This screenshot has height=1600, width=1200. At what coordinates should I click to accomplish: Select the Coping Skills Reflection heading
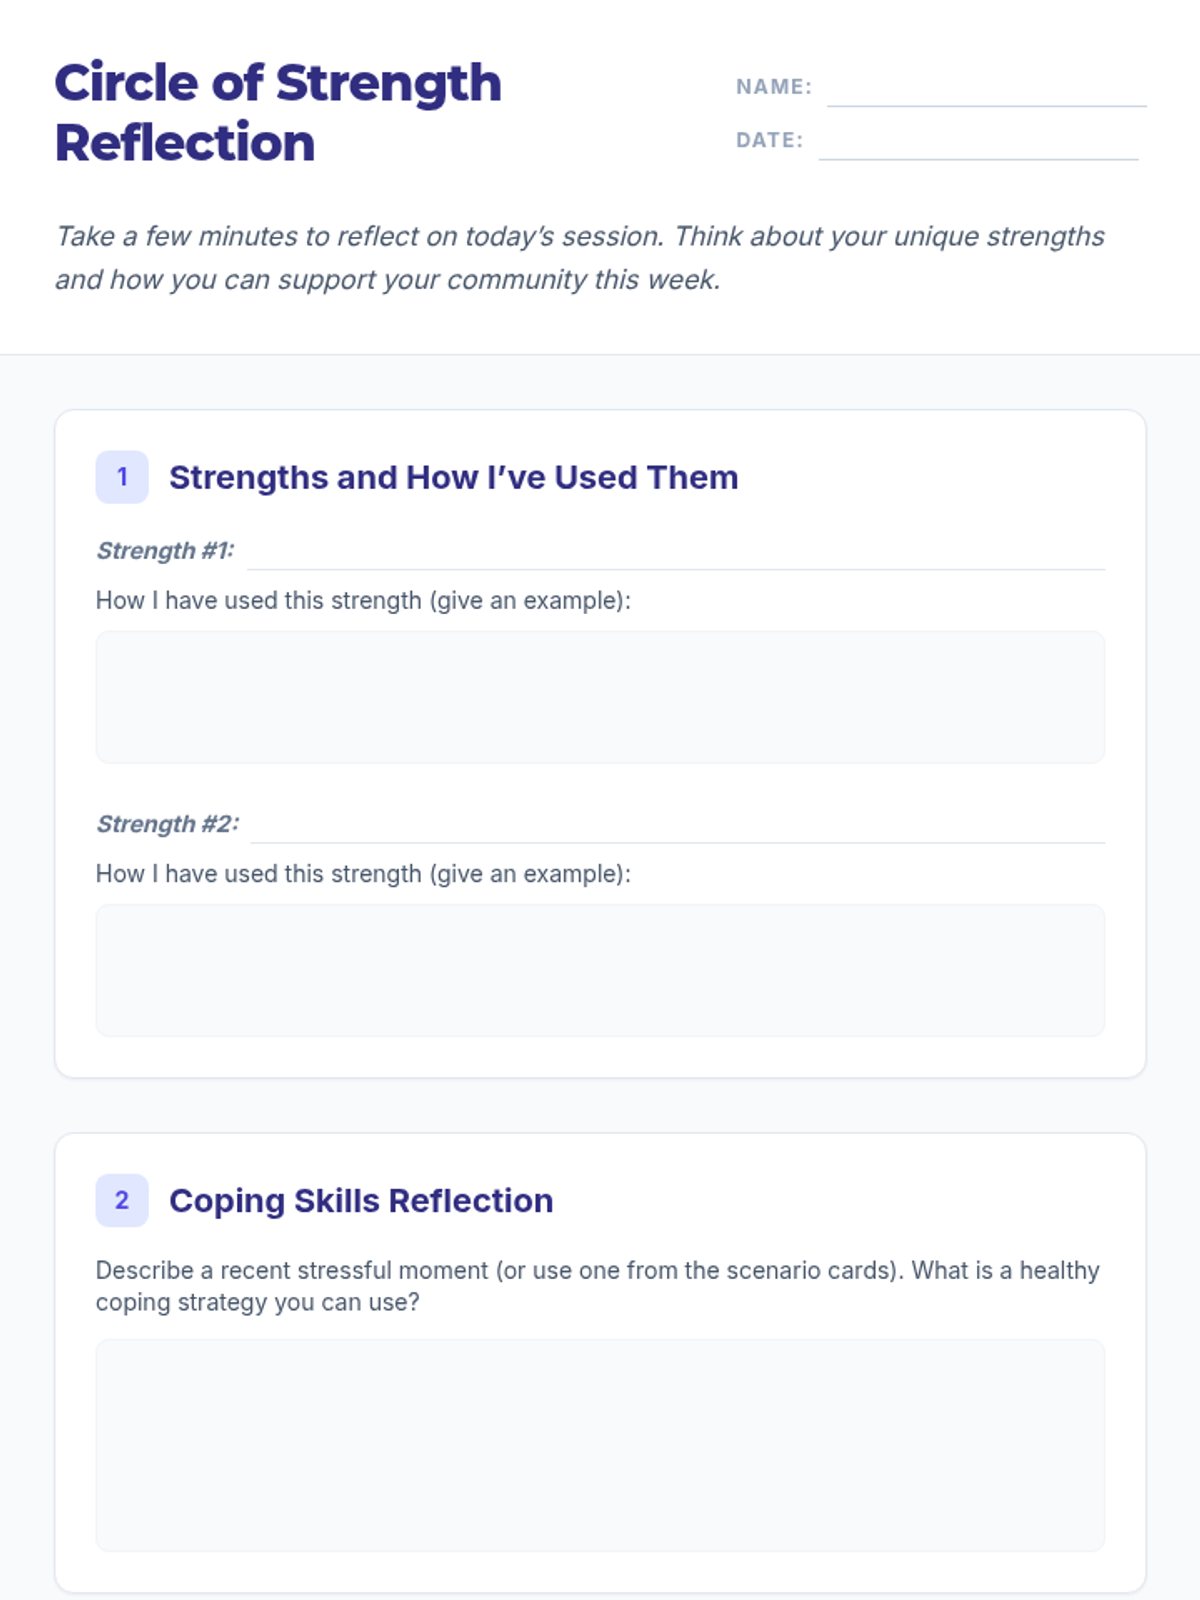(361, 1201)
